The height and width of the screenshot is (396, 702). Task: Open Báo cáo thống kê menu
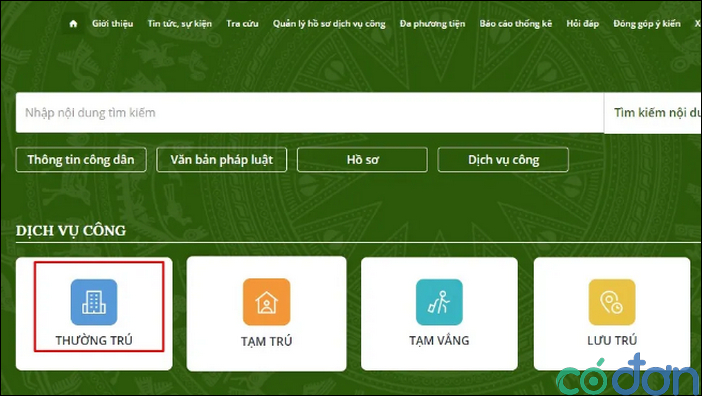point(516,24)
